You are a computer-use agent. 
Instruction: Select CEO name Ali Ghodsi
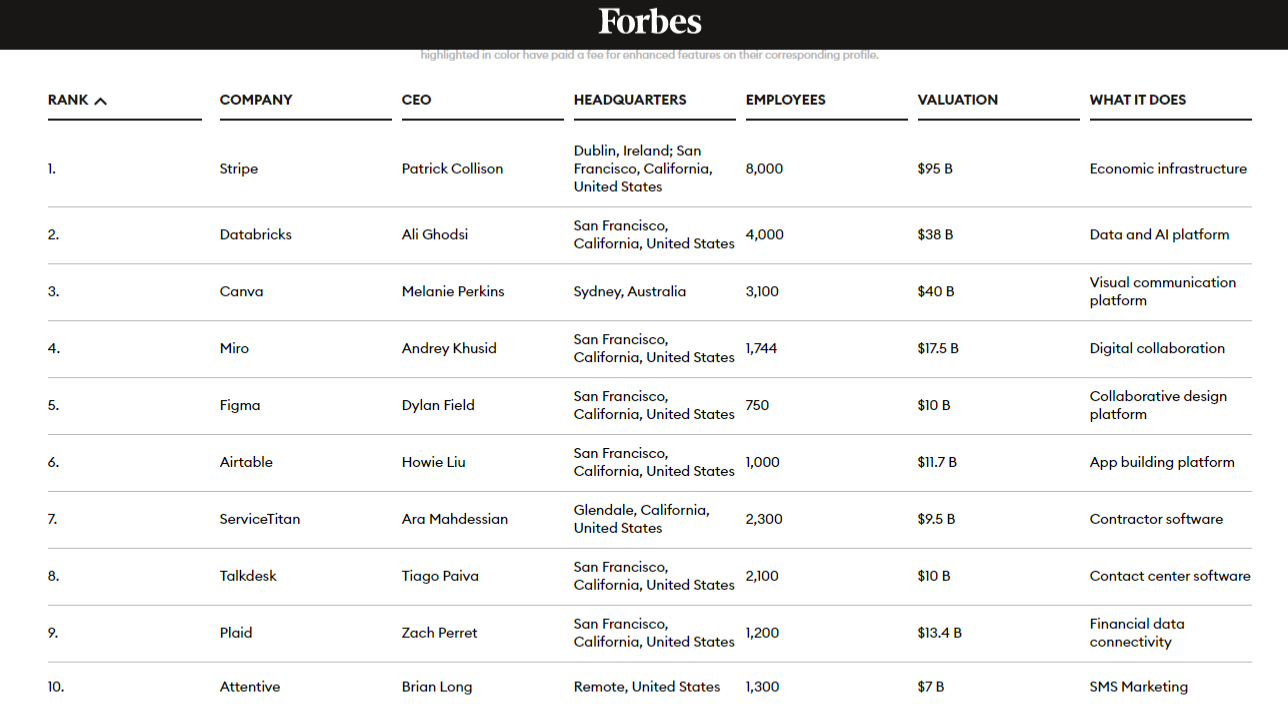pyautogui.click(x=435, y=235)
